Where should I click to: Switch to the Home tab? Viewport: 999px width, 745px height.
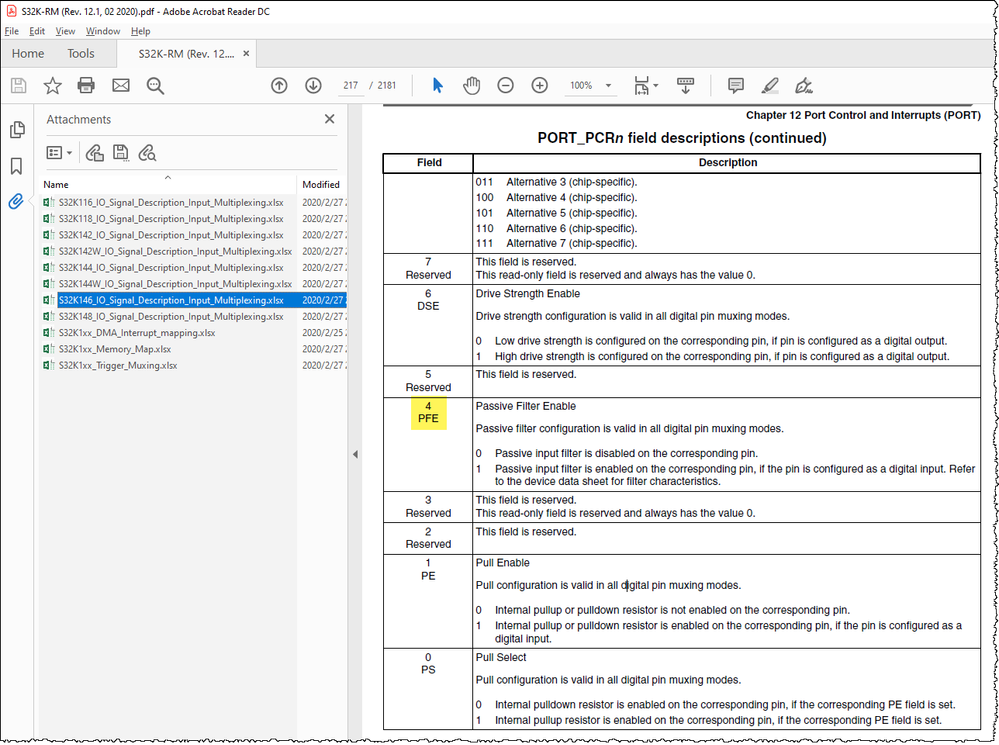pos(28,54)
